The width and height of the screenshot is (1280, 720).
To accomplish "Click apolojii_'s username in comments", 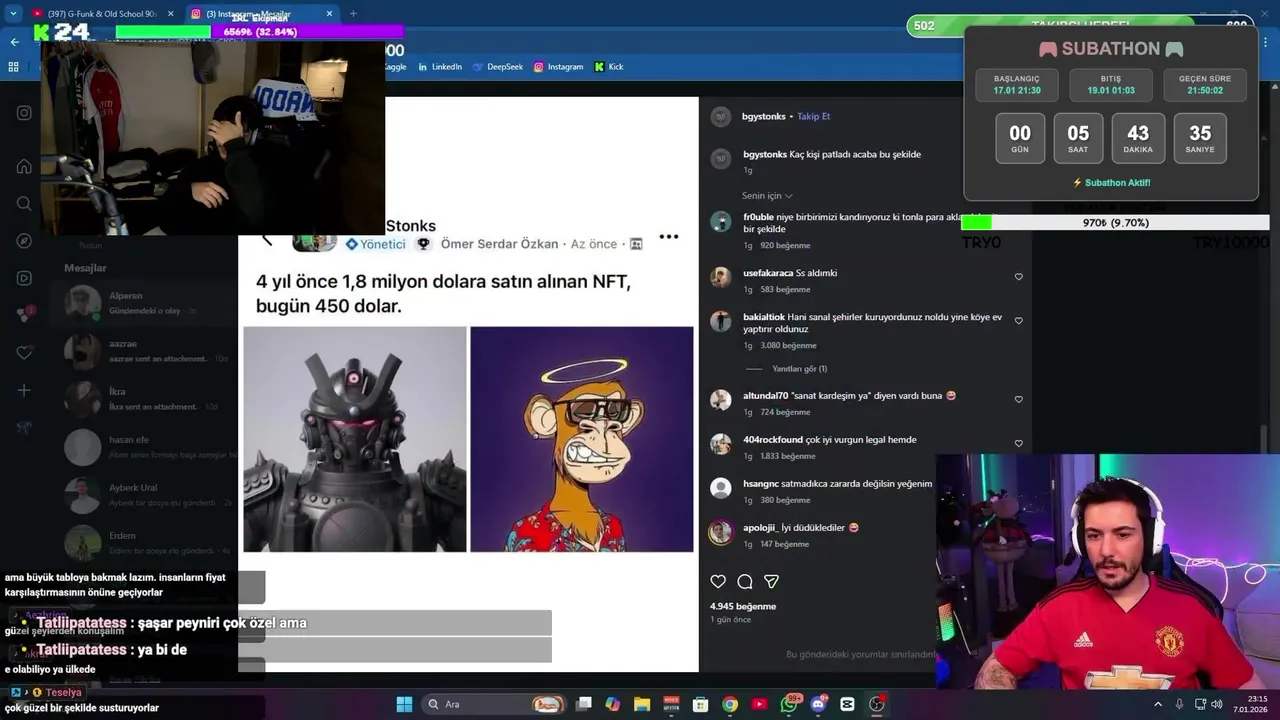I will [760, 527].
